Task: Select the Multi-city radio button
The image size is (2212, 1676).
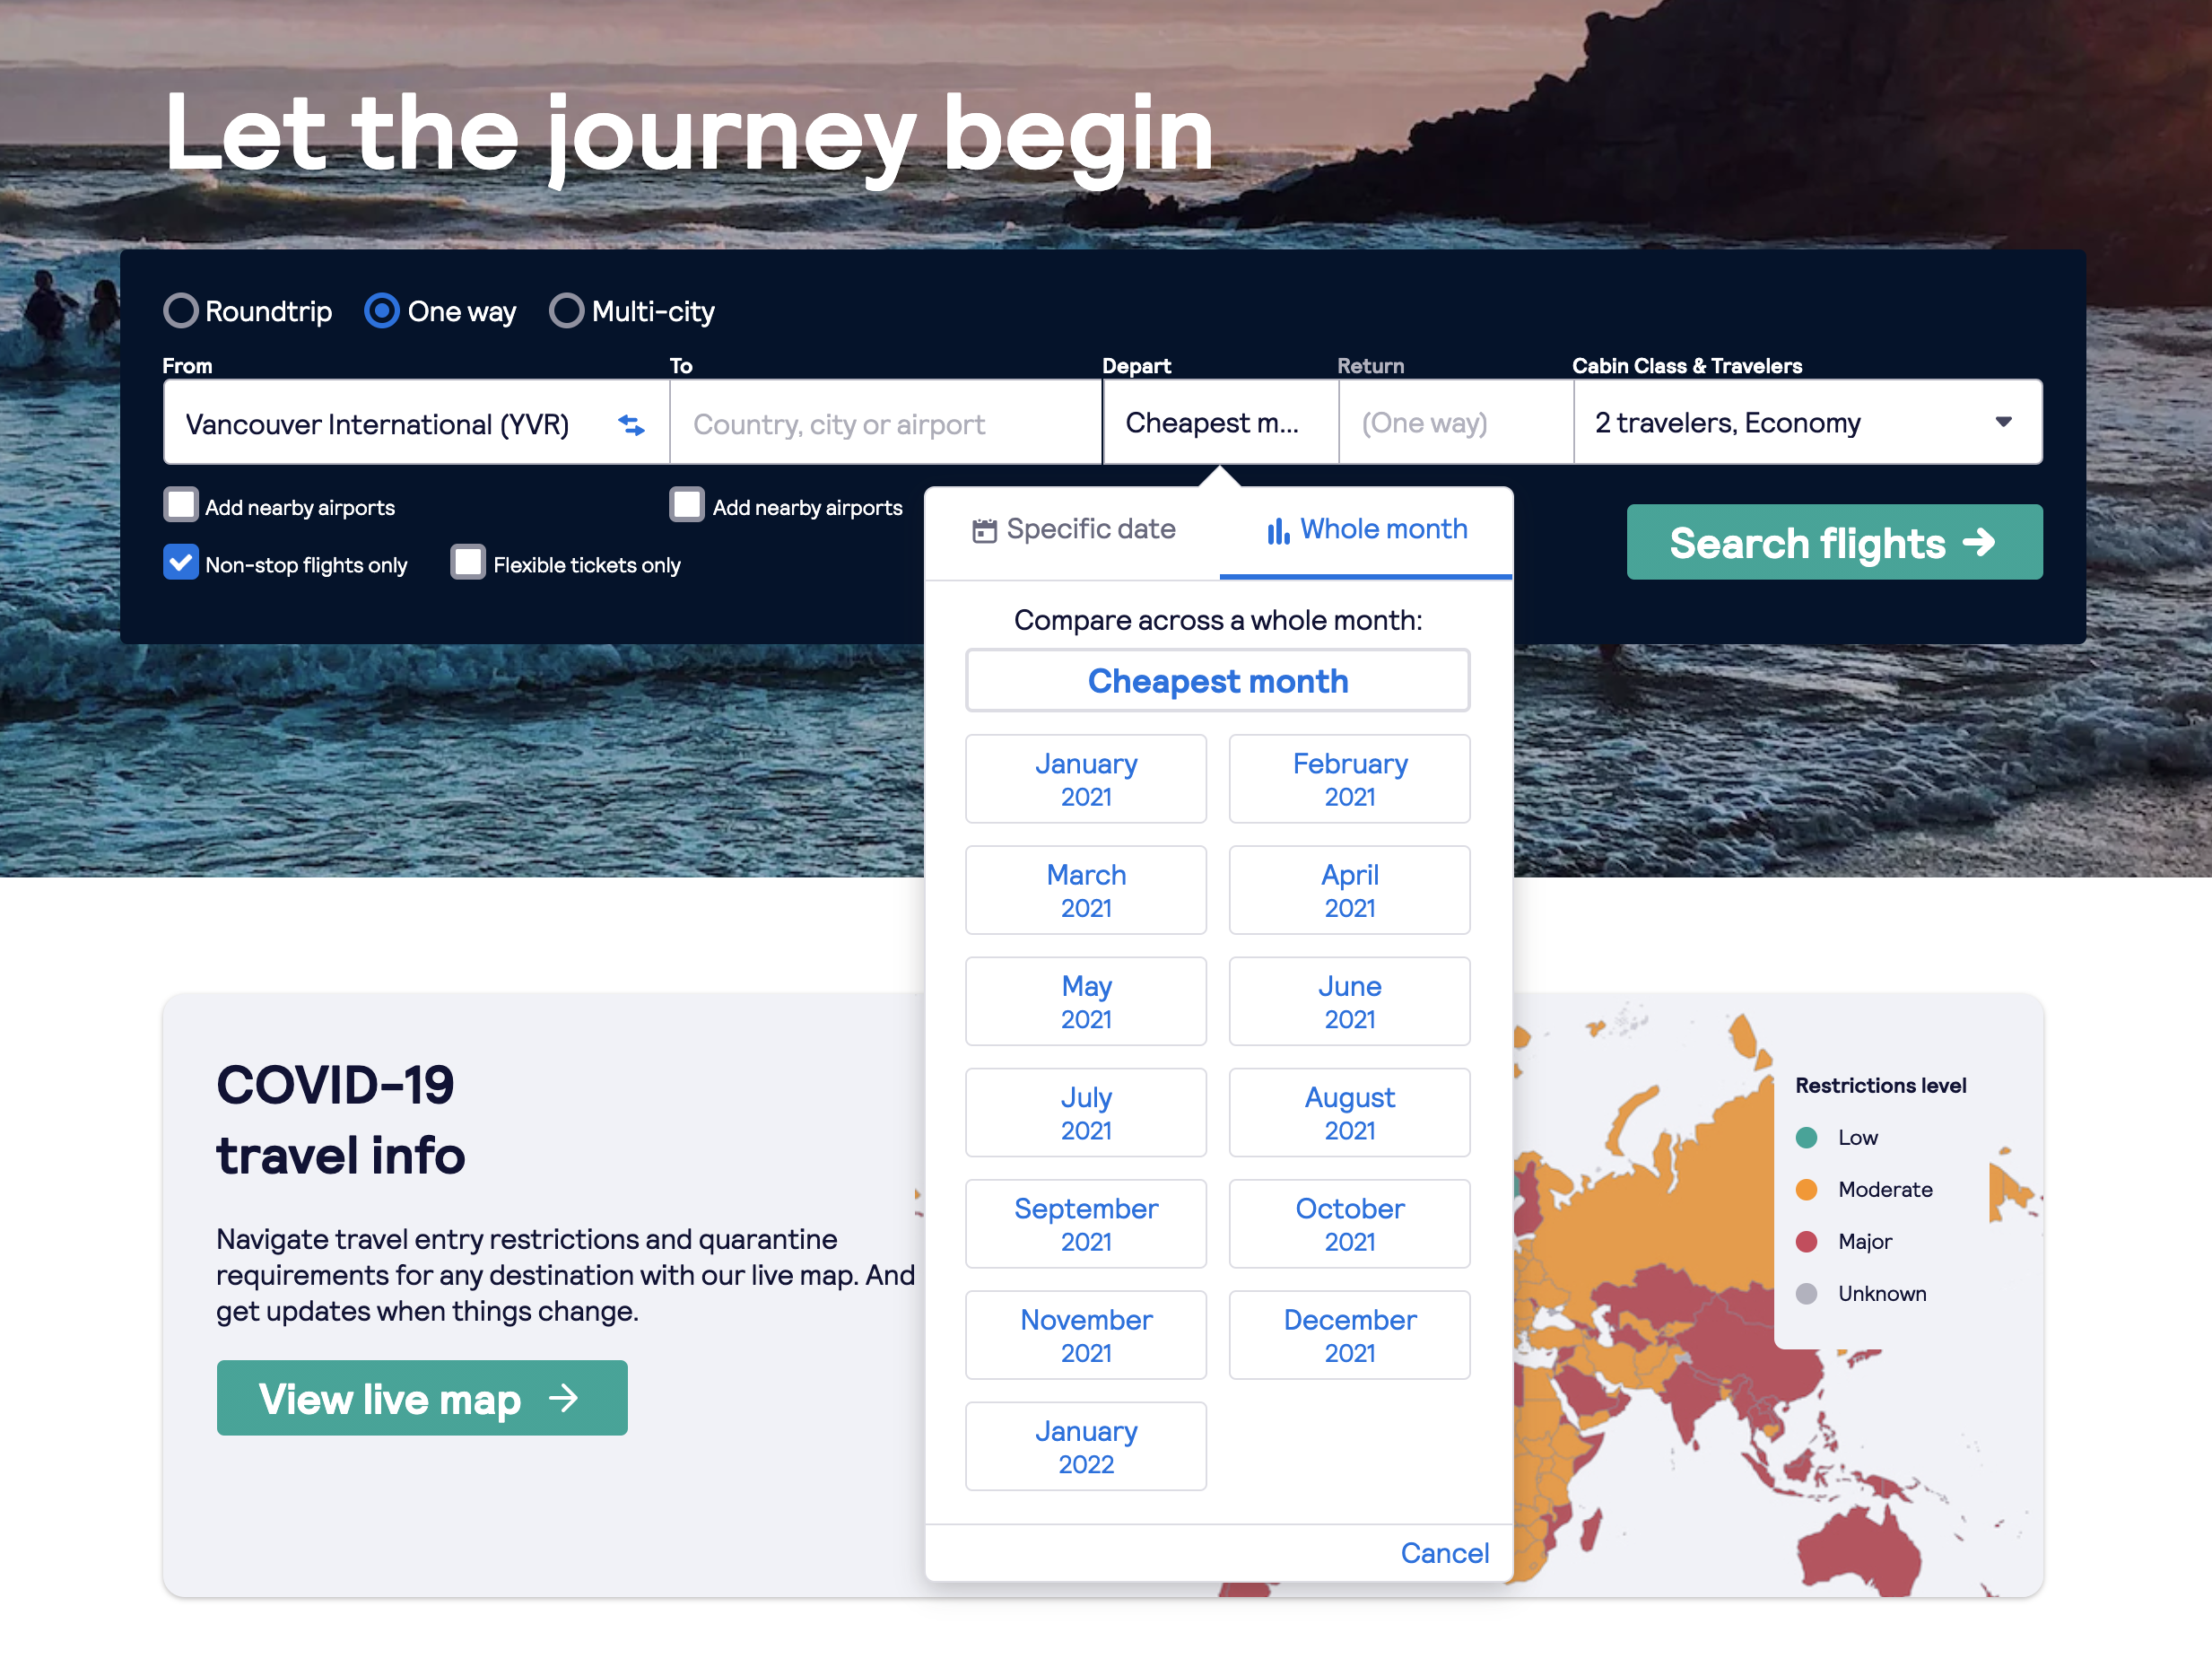Action: pyautogui.click(x=567, y=311)
